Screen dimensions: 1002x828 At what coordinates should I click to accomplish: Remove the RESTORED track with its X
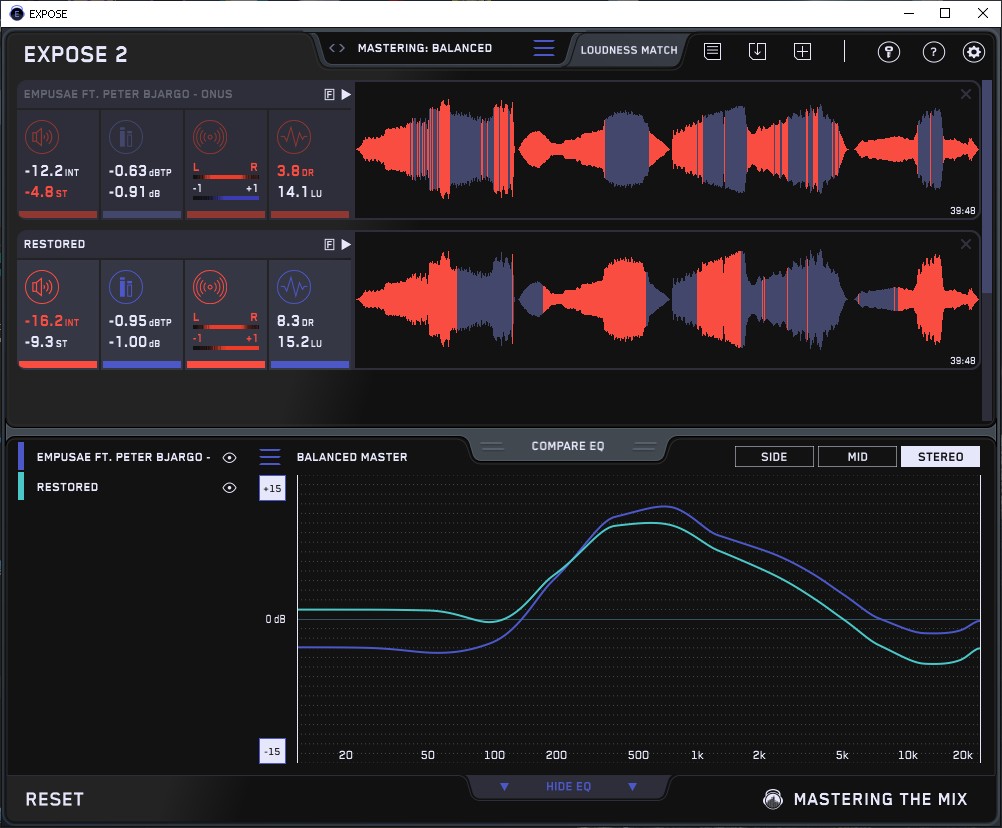(x=966, y=245)
